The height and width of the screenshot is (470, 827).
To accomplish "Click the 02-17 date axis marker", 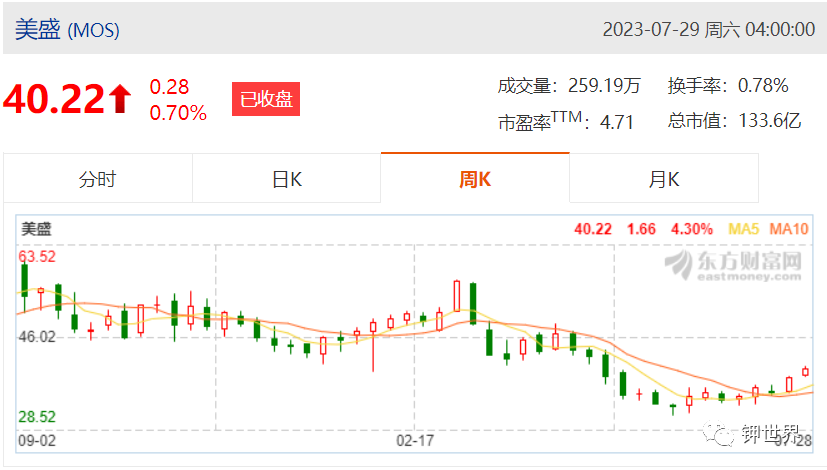I will pyautogui.click(x=415, y=440).
